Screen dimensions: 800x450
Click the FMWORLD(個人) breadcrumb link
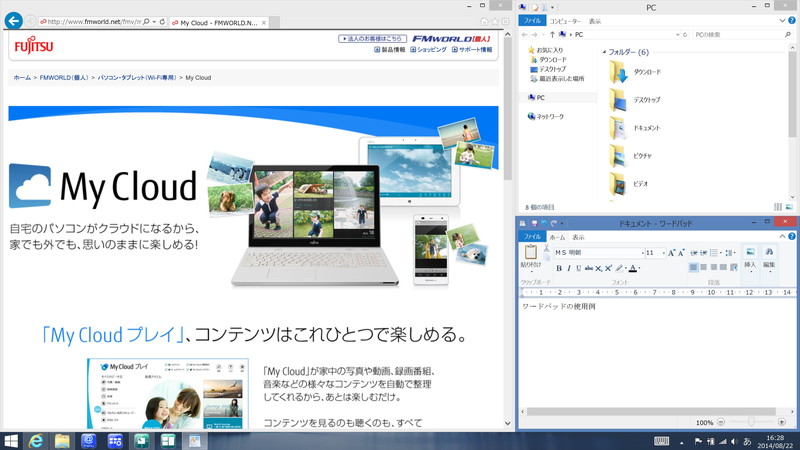pos(64,77)
